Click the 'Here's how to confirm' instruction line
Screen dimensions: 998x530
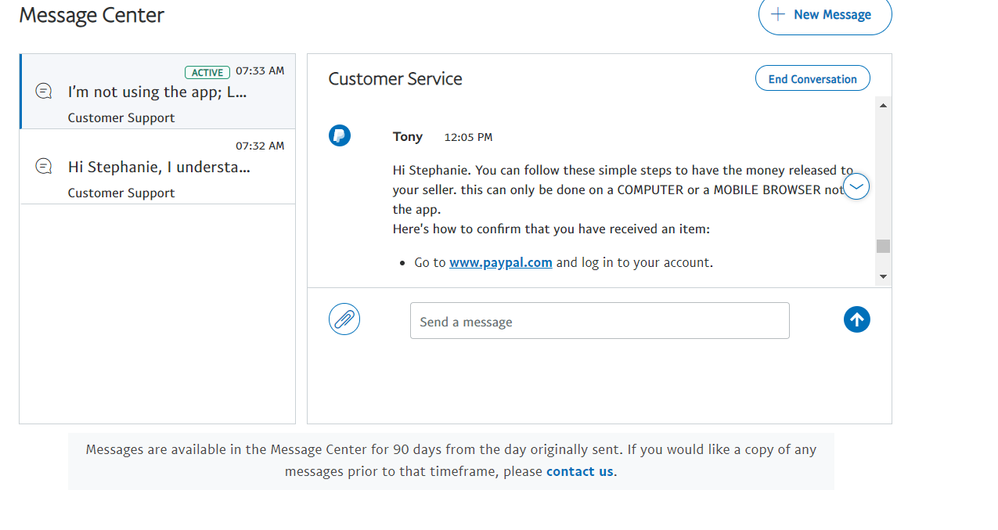[x=551, y=229]
